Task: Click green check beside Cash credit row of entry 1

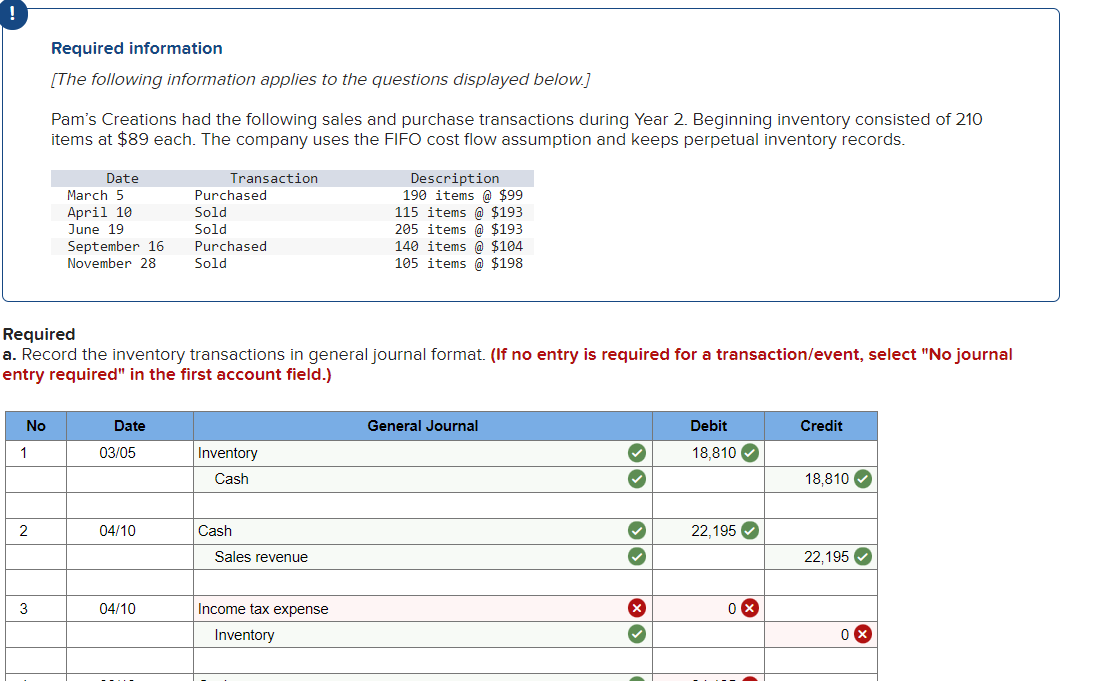Action: coord(636,479)
